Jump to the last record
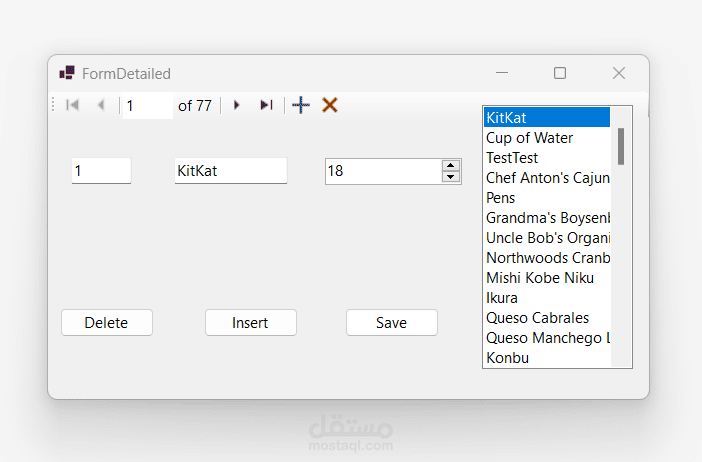The height and width of the screenshot is (462, 702). click(x=265, y=105)
